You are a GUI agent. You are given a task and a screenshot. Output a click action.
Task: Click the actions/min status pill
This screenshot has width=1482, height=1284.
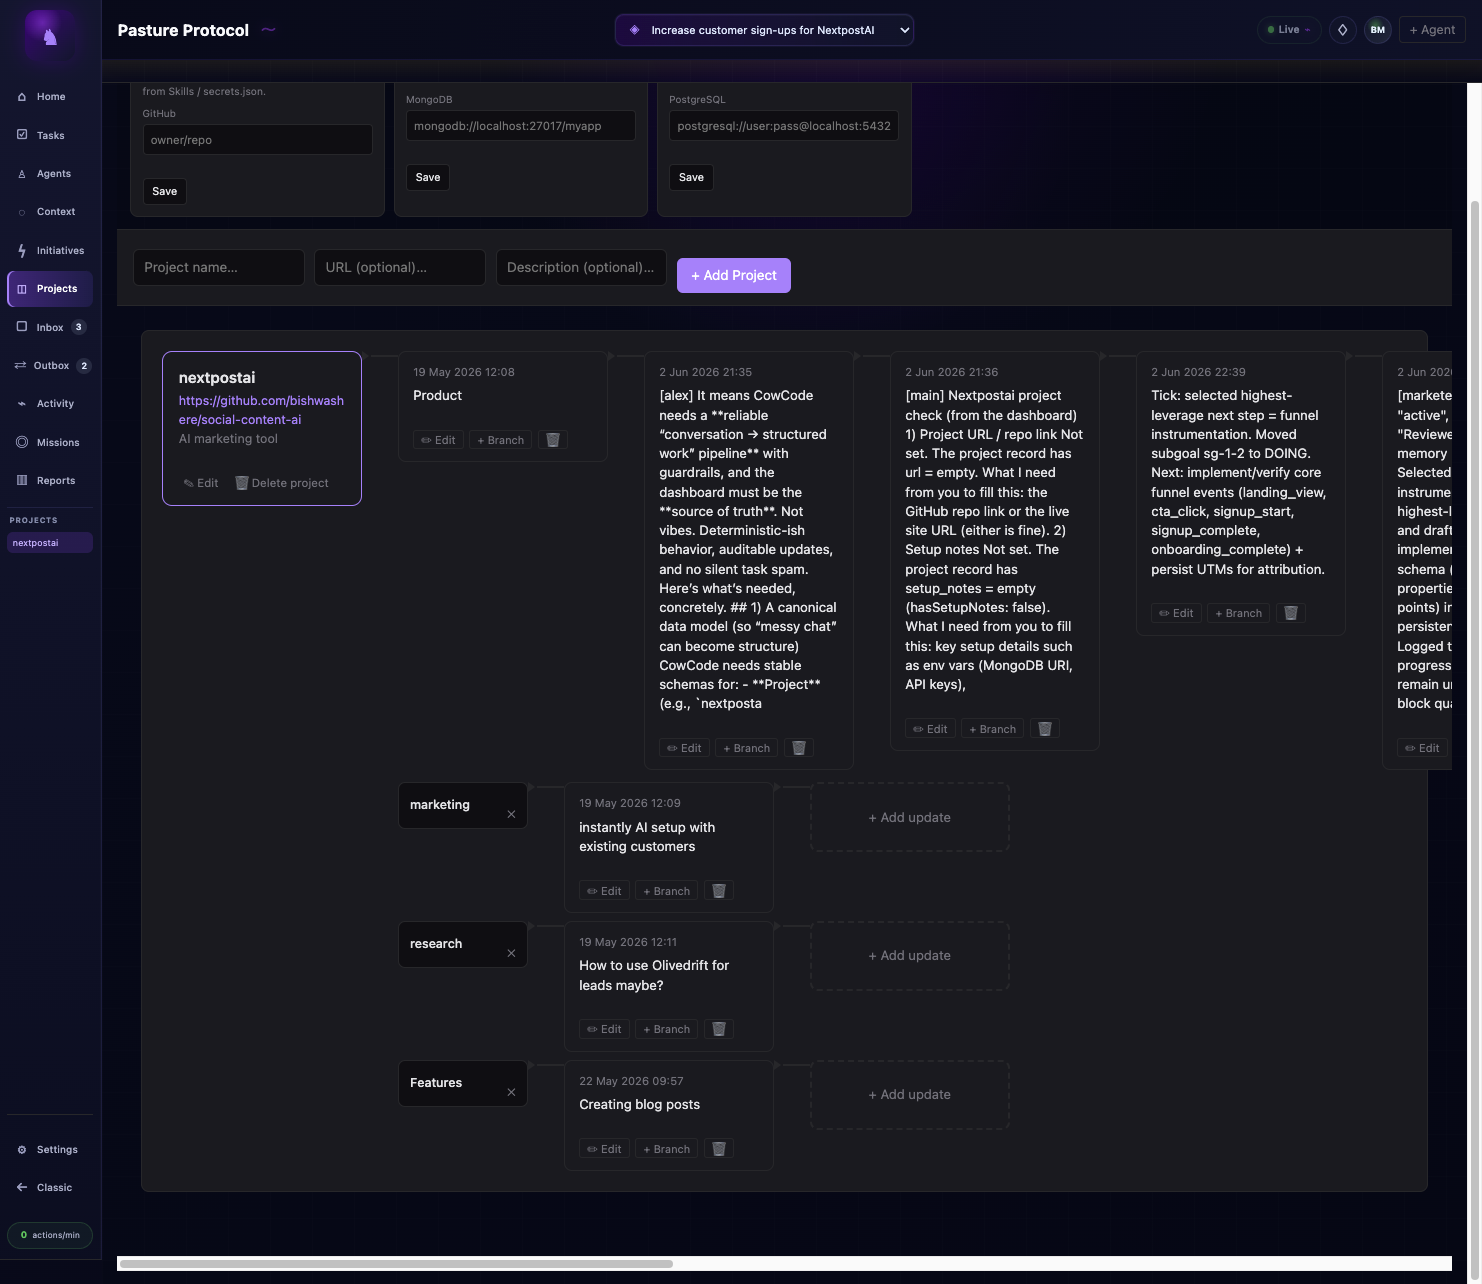[x=50, y=1235]
